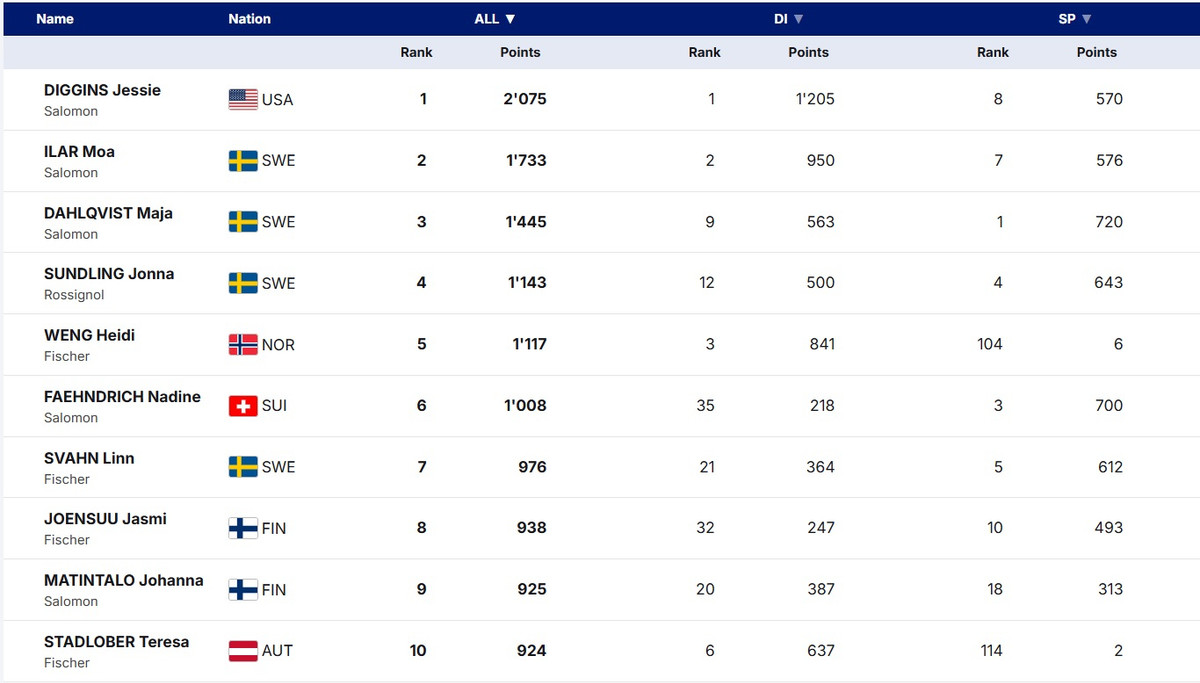Click the Norway flag in Weng Heidi's row
The height and width of the screenshot is (683, 1200).
pos(243,345)
